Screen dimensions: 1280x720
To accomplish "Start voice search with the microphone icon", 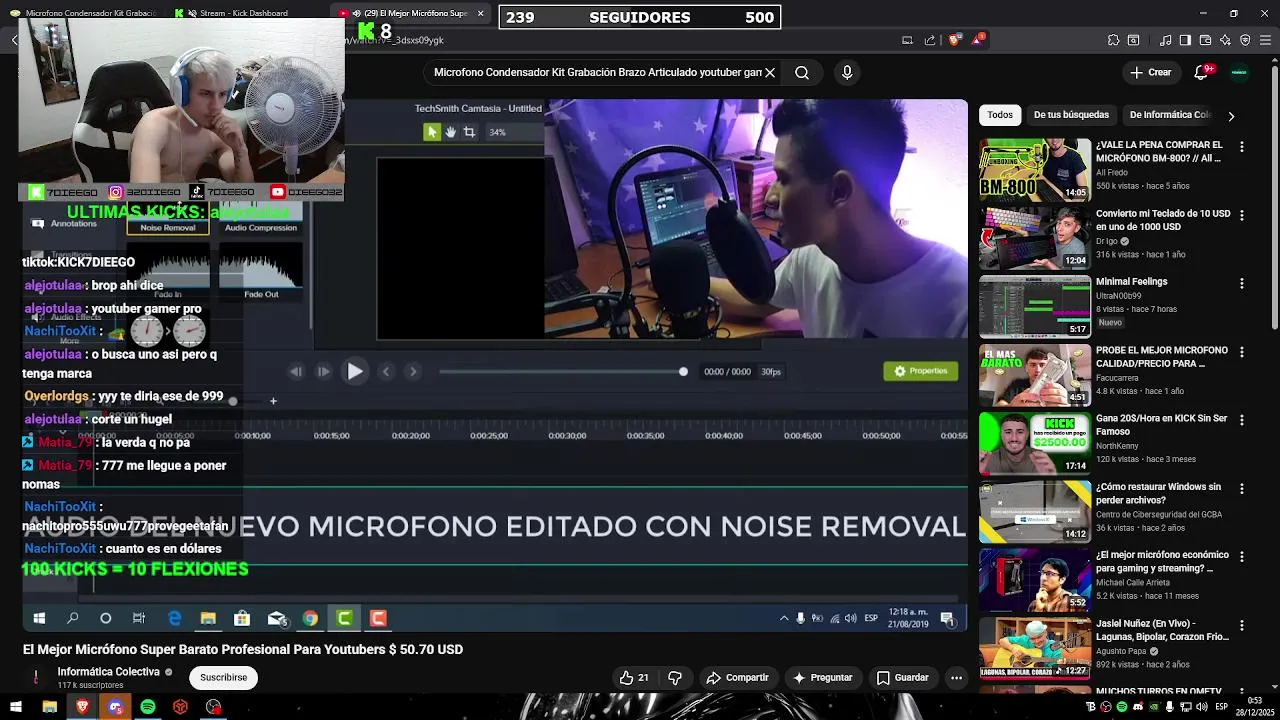I will 847,72.
